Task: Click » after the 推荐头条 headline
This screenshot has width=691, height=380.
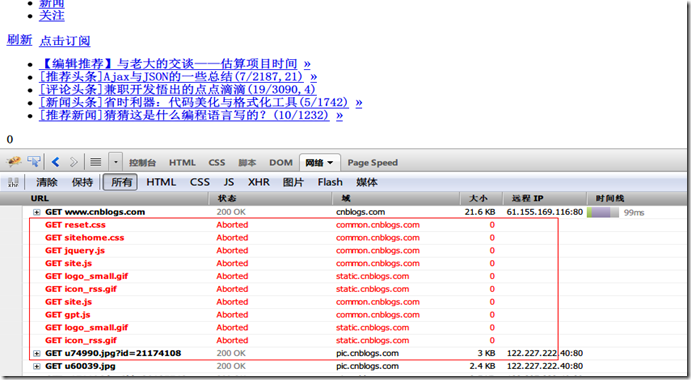Action: click(313, 77)
